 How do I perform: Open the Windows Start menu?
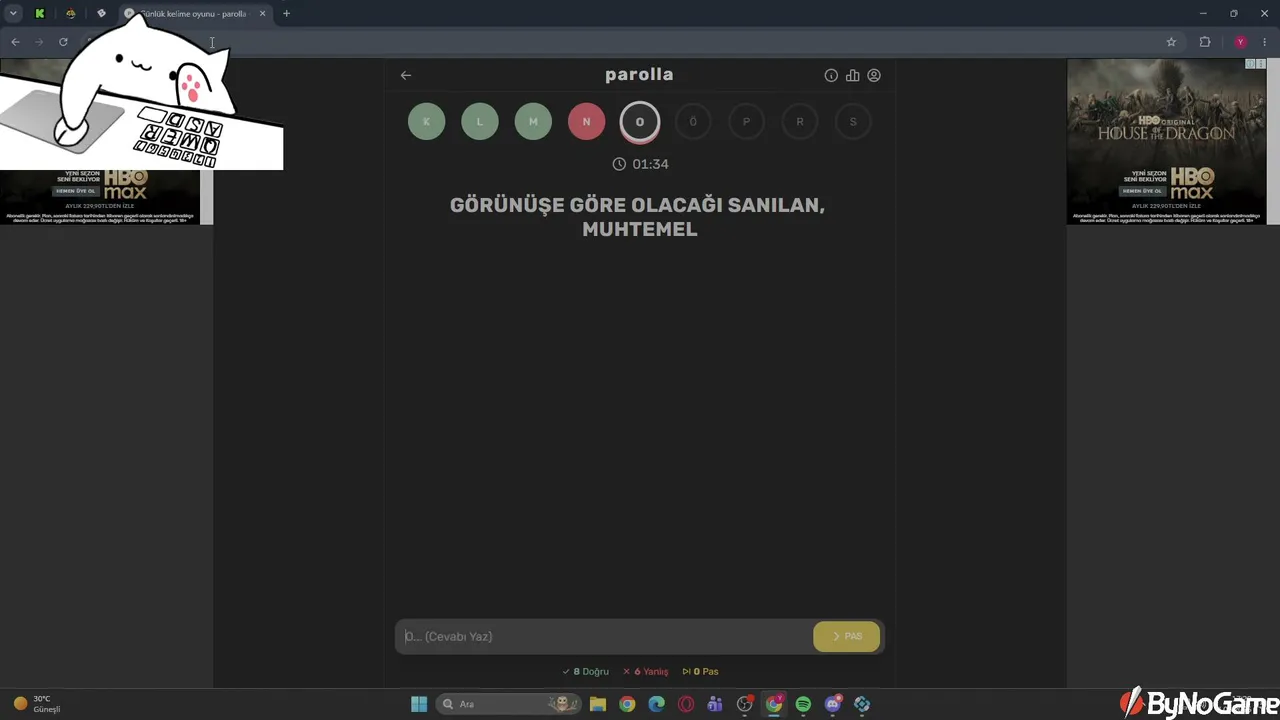[x=419, y=704]
